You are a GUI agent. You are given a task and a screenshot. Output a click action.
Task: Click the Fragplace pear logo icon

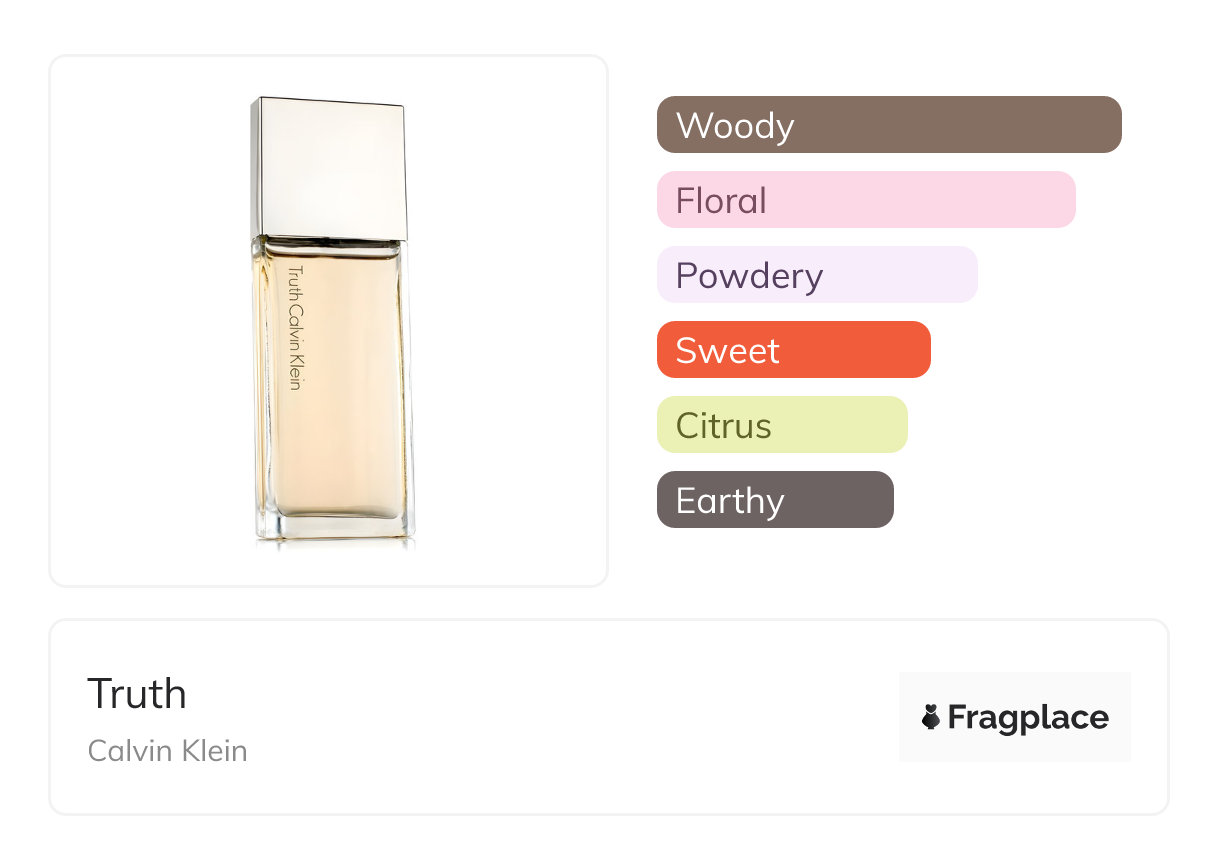point(931,717)
